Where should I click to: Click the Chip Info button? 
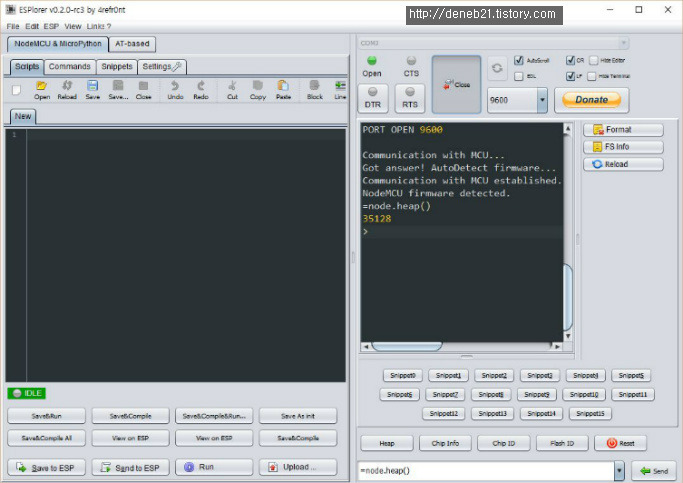[445, 443]
